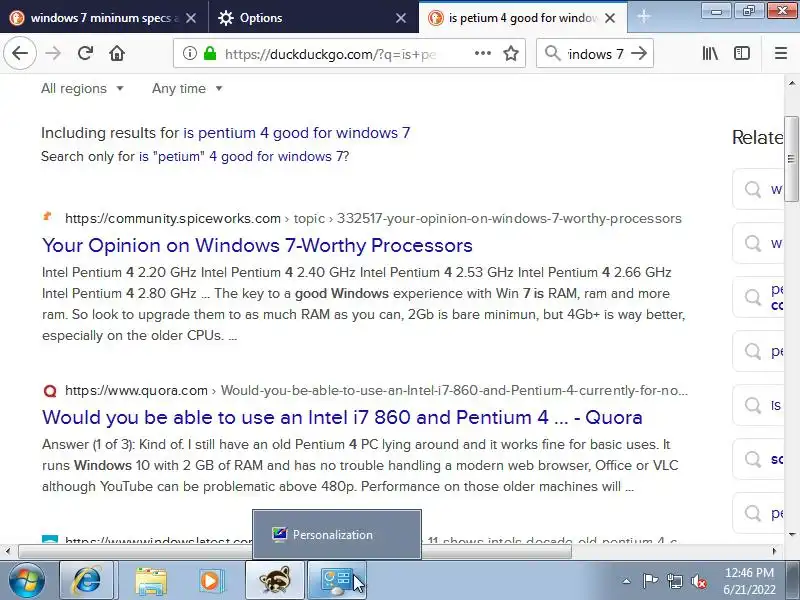The height and width of the screenshot is (600, 800).
Task: Switch to 'windows 7 mininum specs' tab
Action: point(104,17)
